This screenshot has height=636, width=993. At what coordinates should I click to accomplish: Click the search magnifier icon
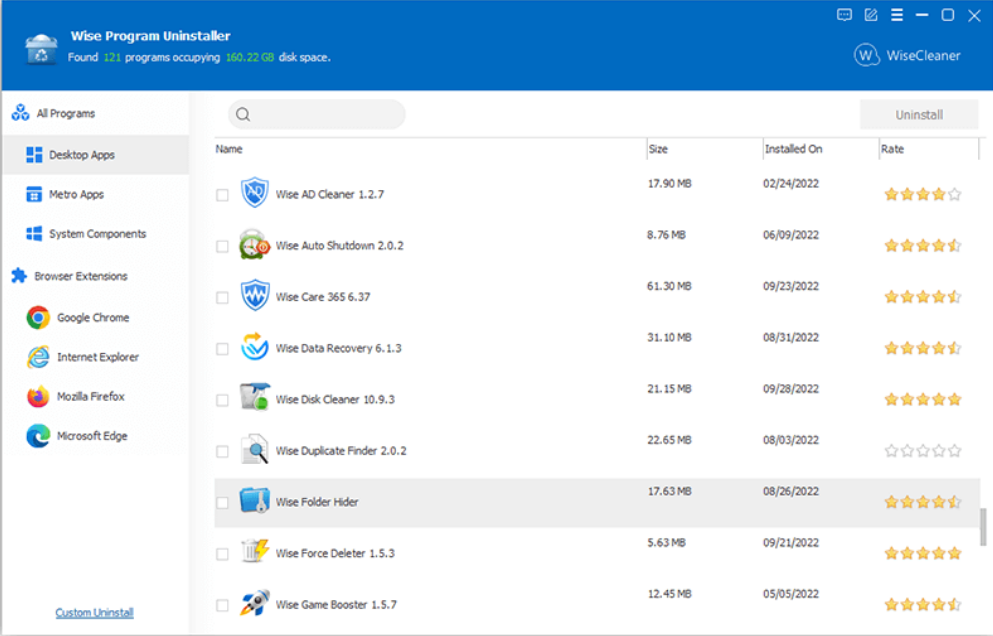[242, 114]
